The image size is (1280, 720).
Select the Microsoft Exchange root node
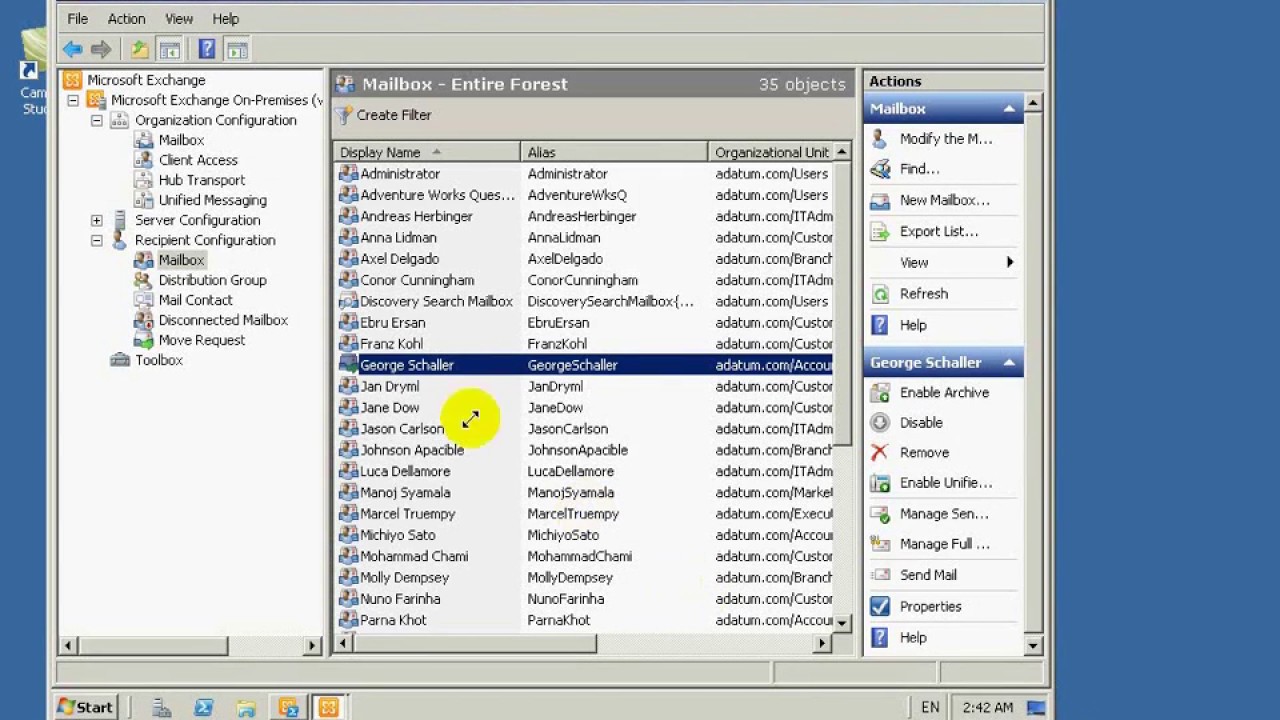(x=146, y=80)
